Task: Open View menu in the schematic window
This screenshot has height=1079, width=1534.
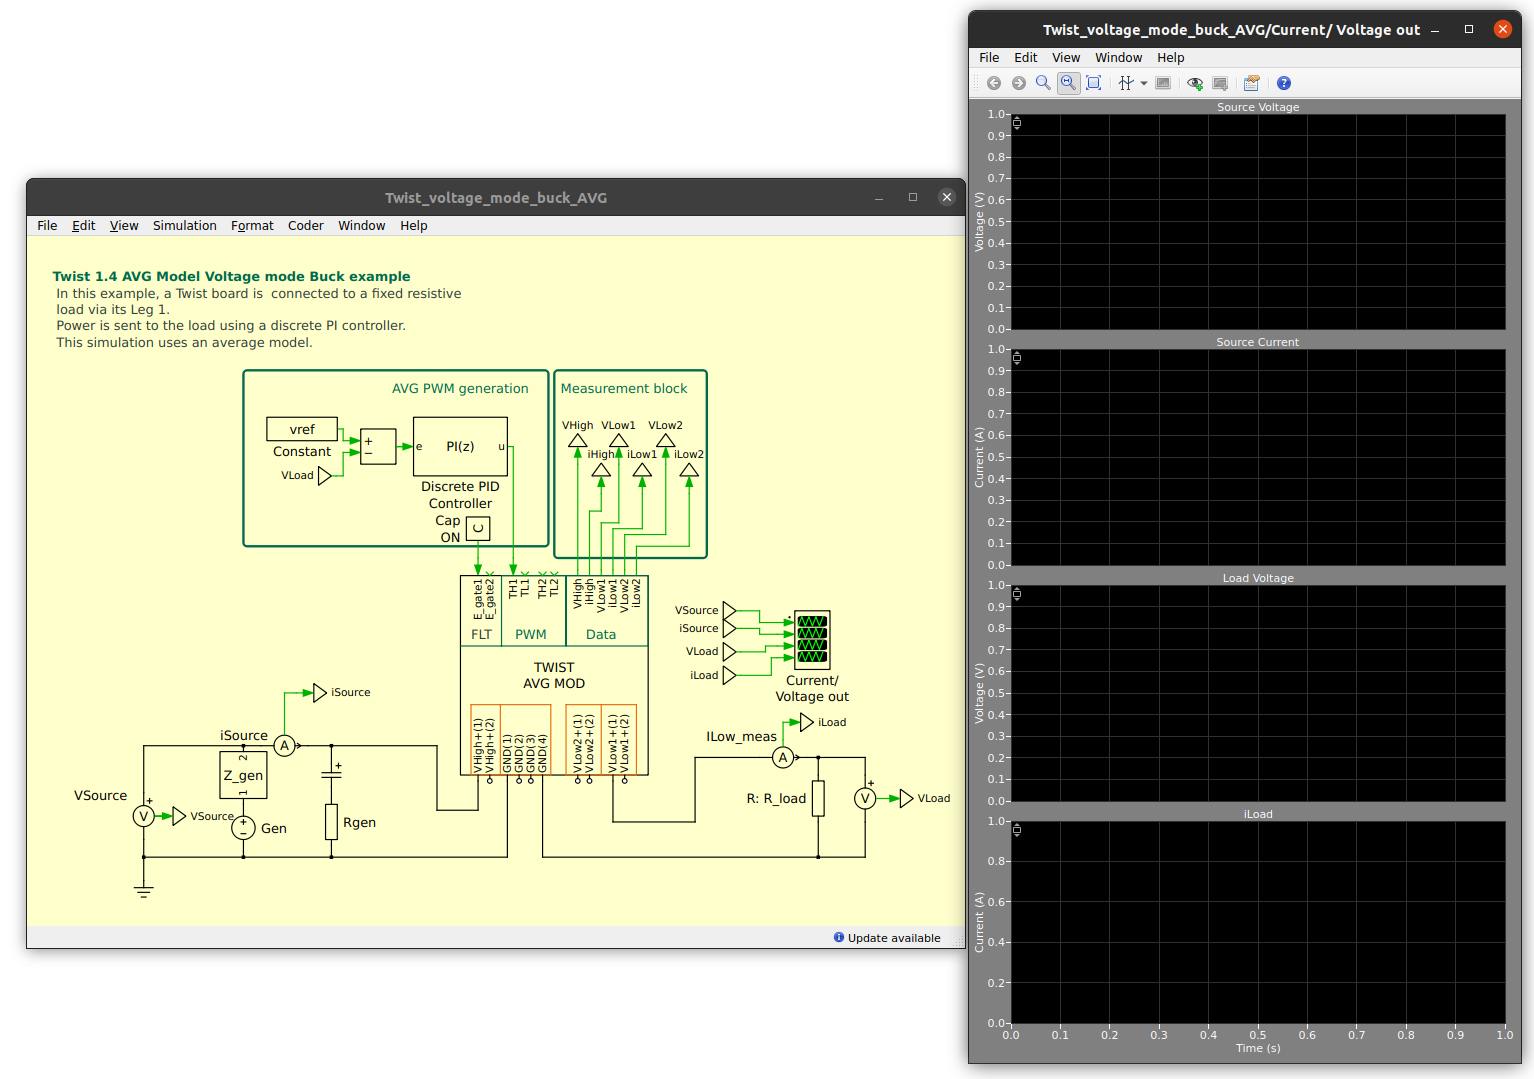Action: 124,226
